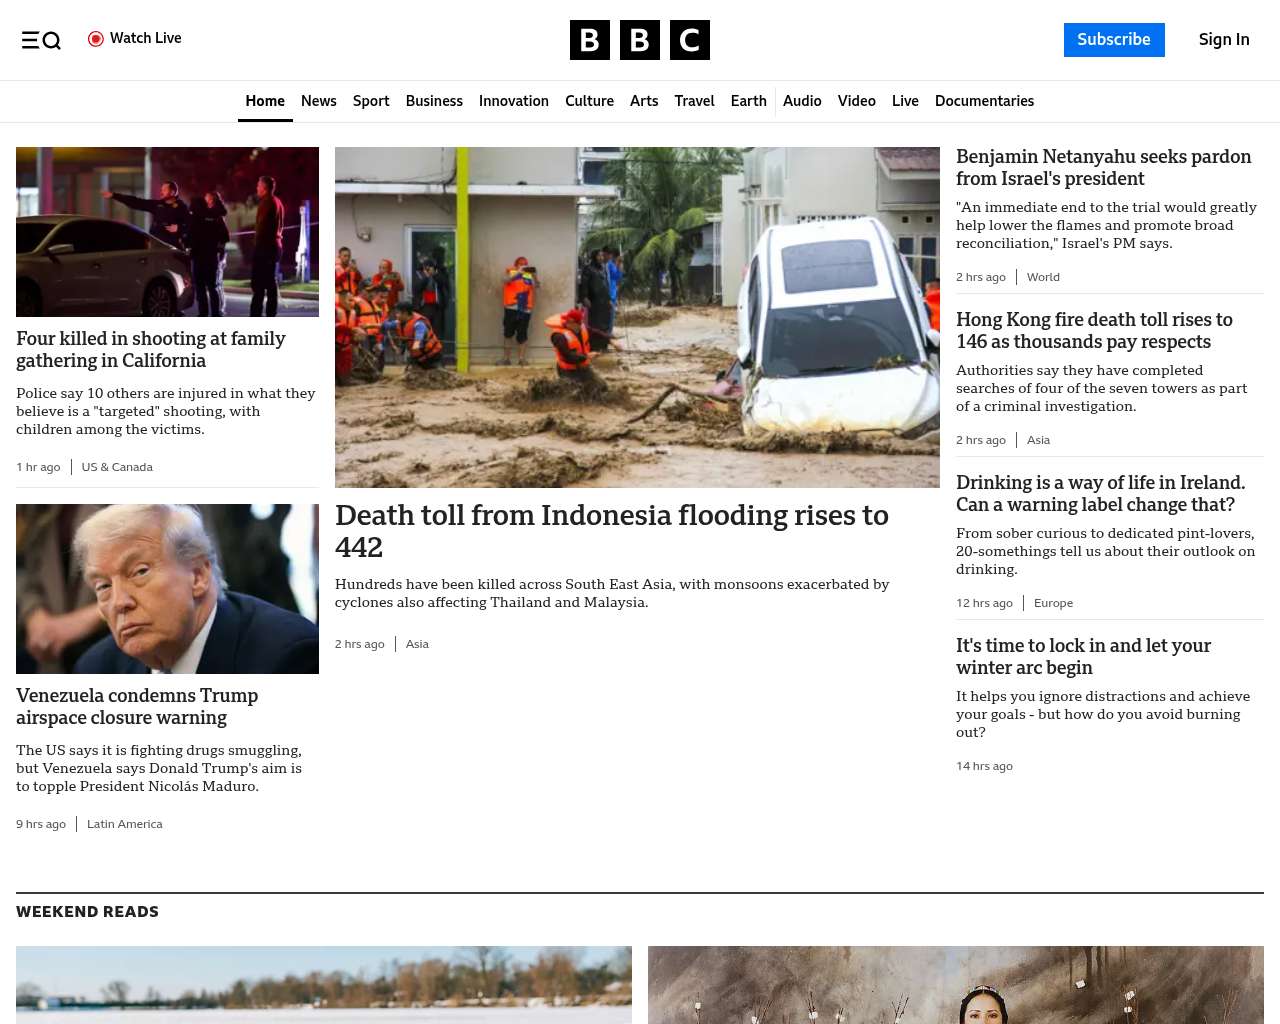Click the Indonesia flooding main image
Screen dimensions: 1280x1024
pyautogui.click(x=637, y=317)
